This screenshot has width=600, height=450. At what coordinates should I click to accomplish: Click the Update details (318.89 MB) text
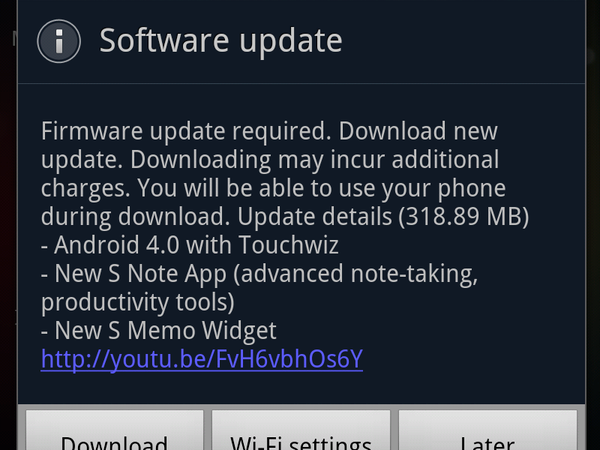[383, 217]
